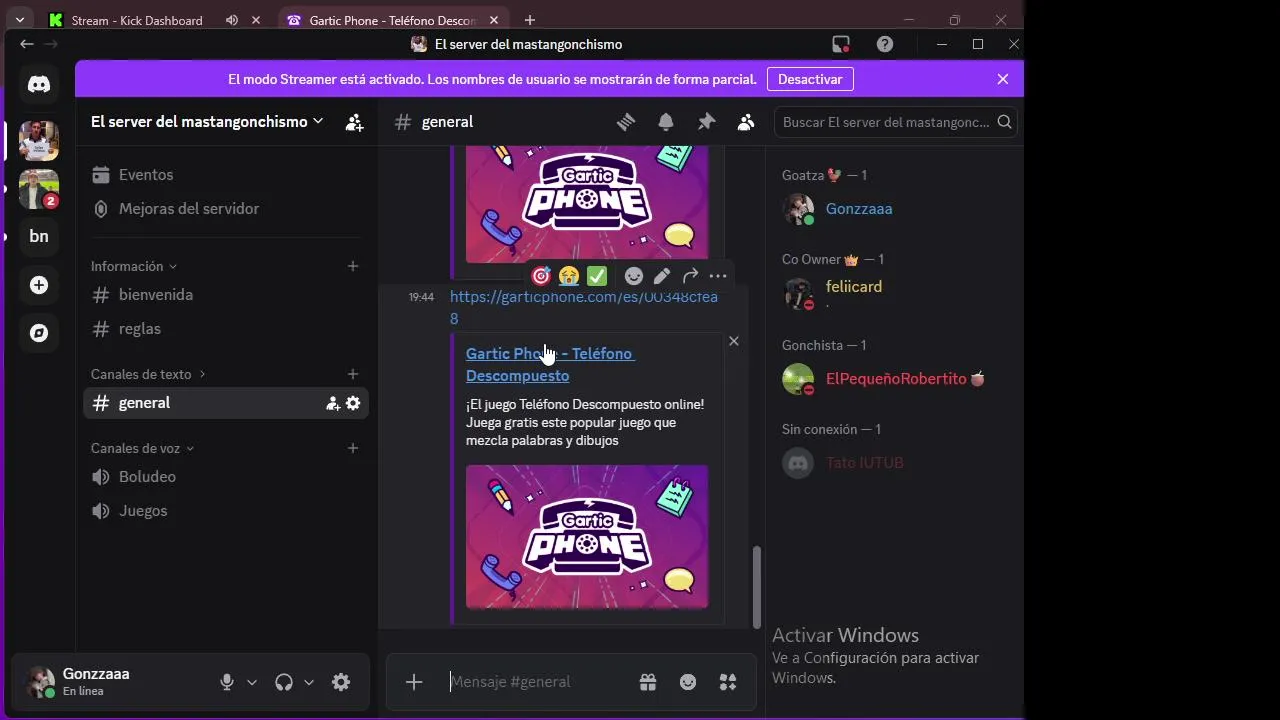1280x720 pixels.
Task: Click the Gartic Phone embed image
Action: point(587,537)
